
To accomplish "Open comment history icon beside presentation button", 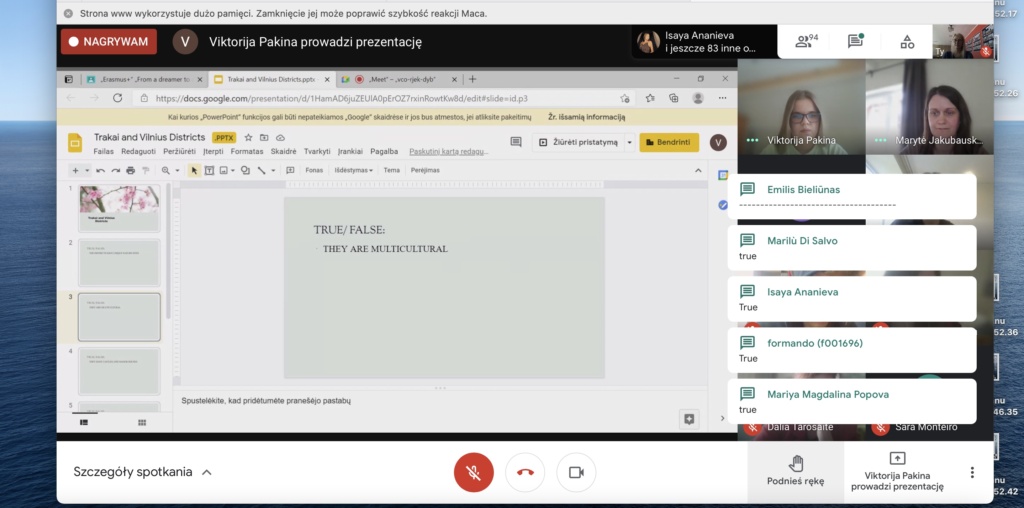I will [516, 142].
